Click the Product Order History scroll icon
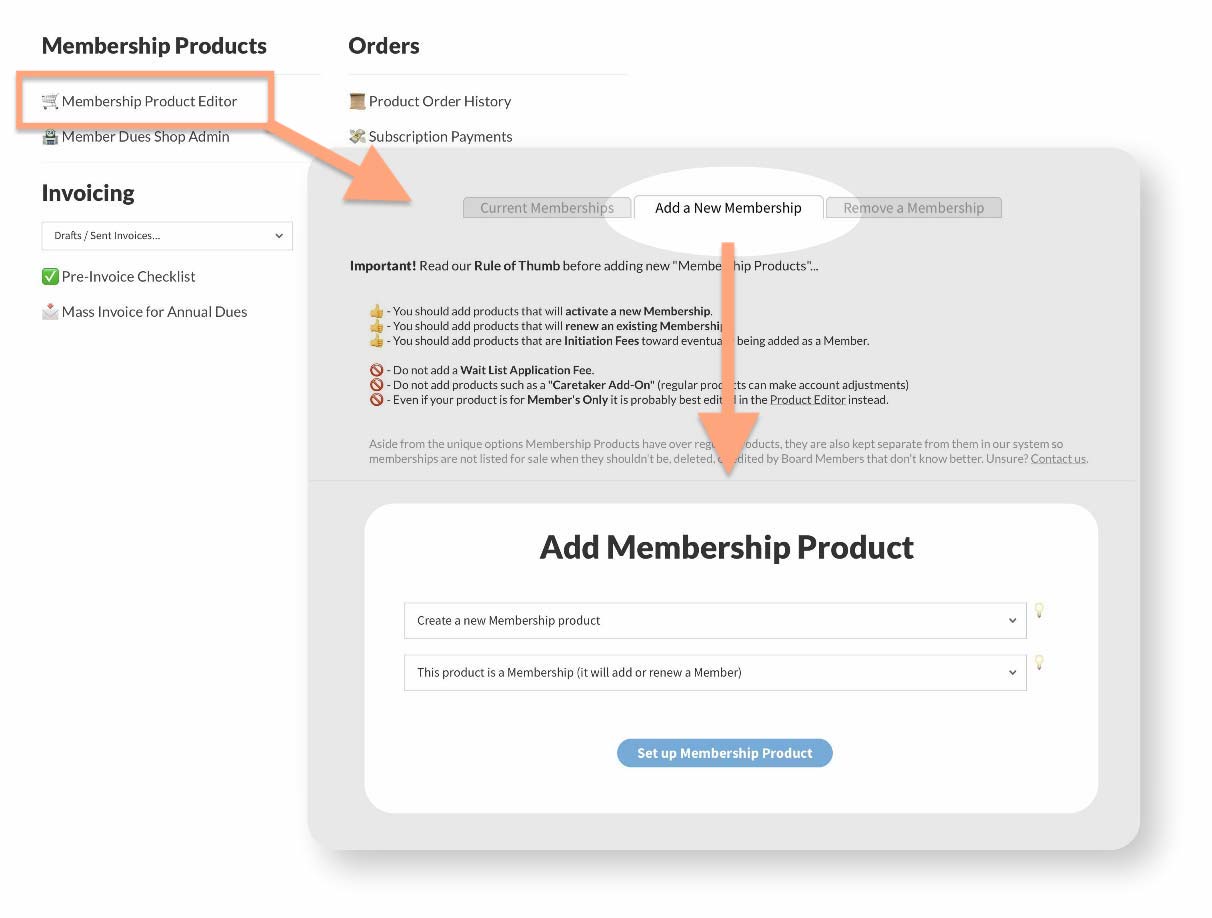Screen dimensions: 1212x918 (357, 101)
